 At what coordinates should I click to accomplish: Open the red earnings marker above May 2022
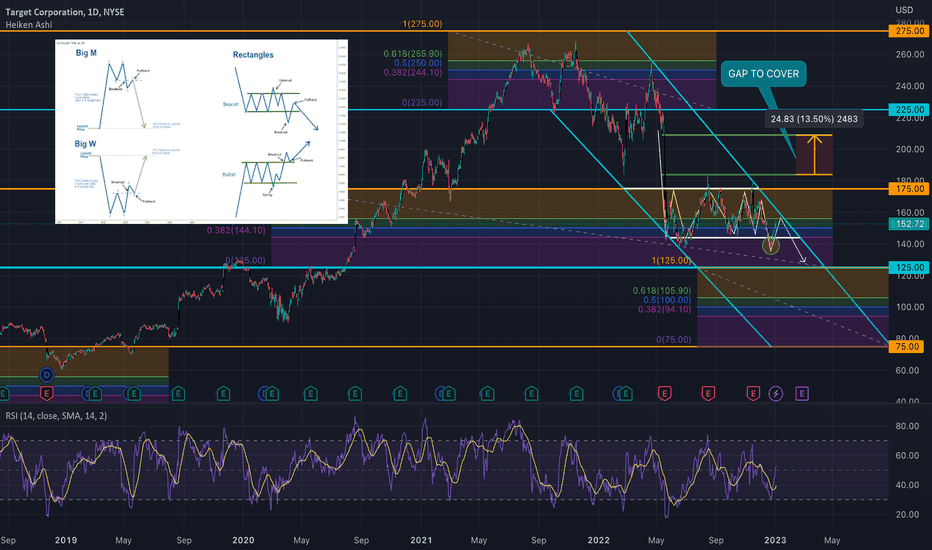pyautogui.click(x=664, y=393)
